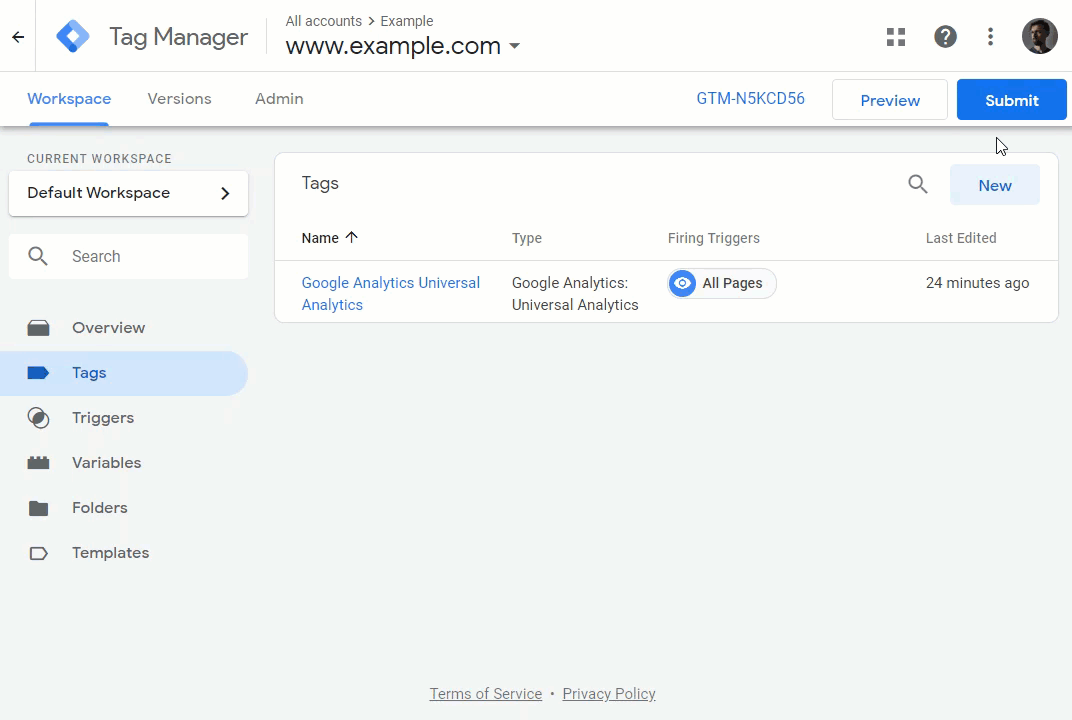
Task: Click the Templates outline icon in sidebar
Action: (38, 553)
